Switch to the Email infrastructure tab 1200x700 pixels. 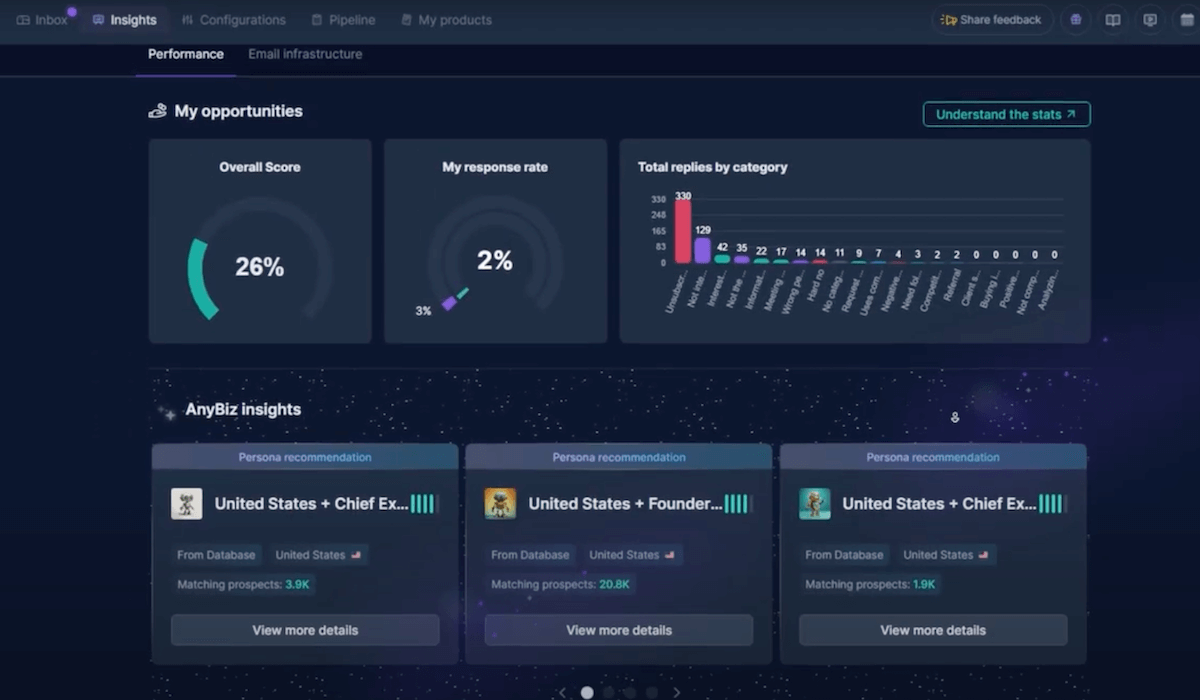coord(305,54)
